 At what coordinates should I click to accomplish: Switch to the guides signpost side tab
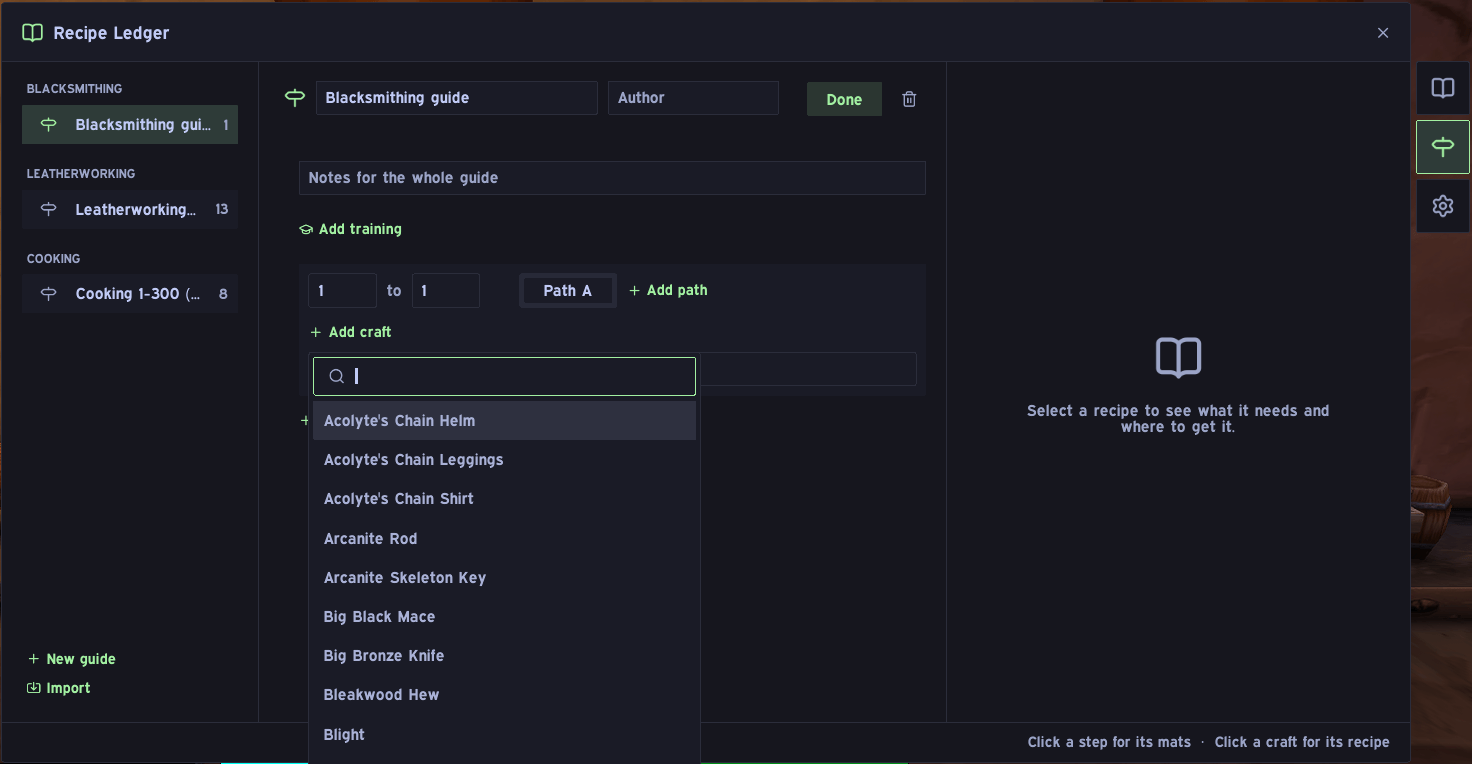[x=1443, y=147]
